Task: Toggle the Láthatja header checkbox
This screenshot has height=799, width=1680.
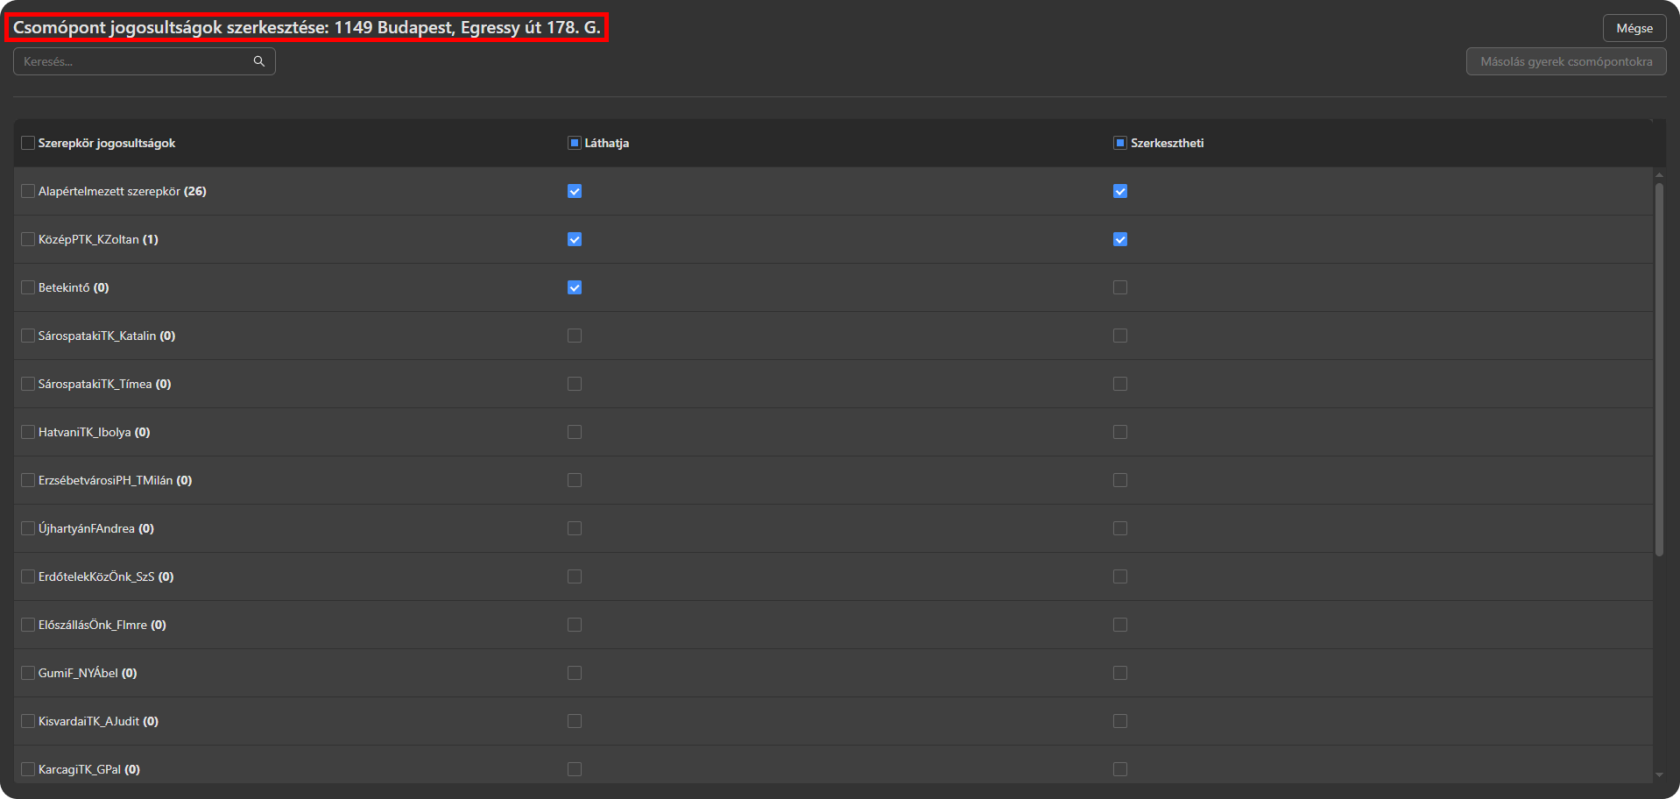Action: (x=574, y=143)
